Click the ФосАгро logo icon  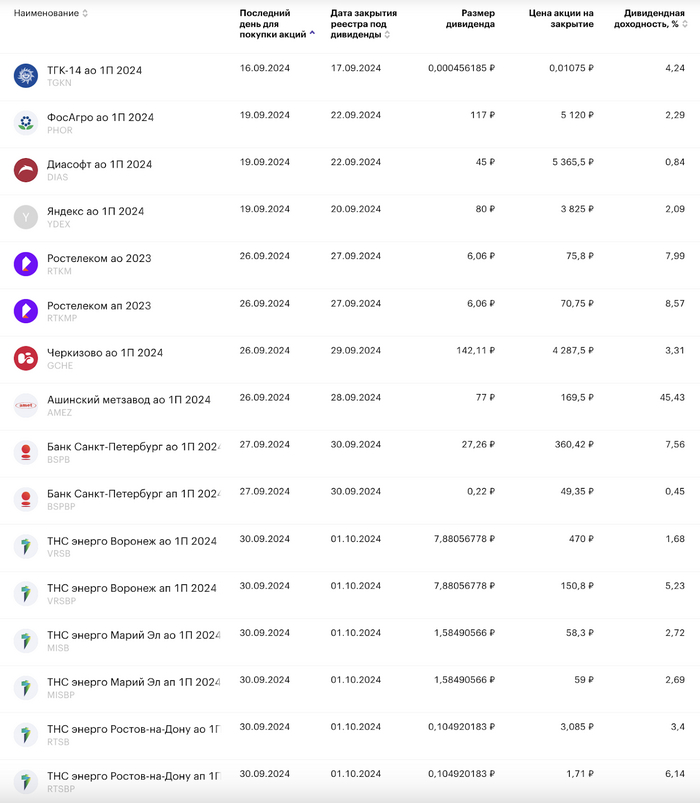coord(25,122)
